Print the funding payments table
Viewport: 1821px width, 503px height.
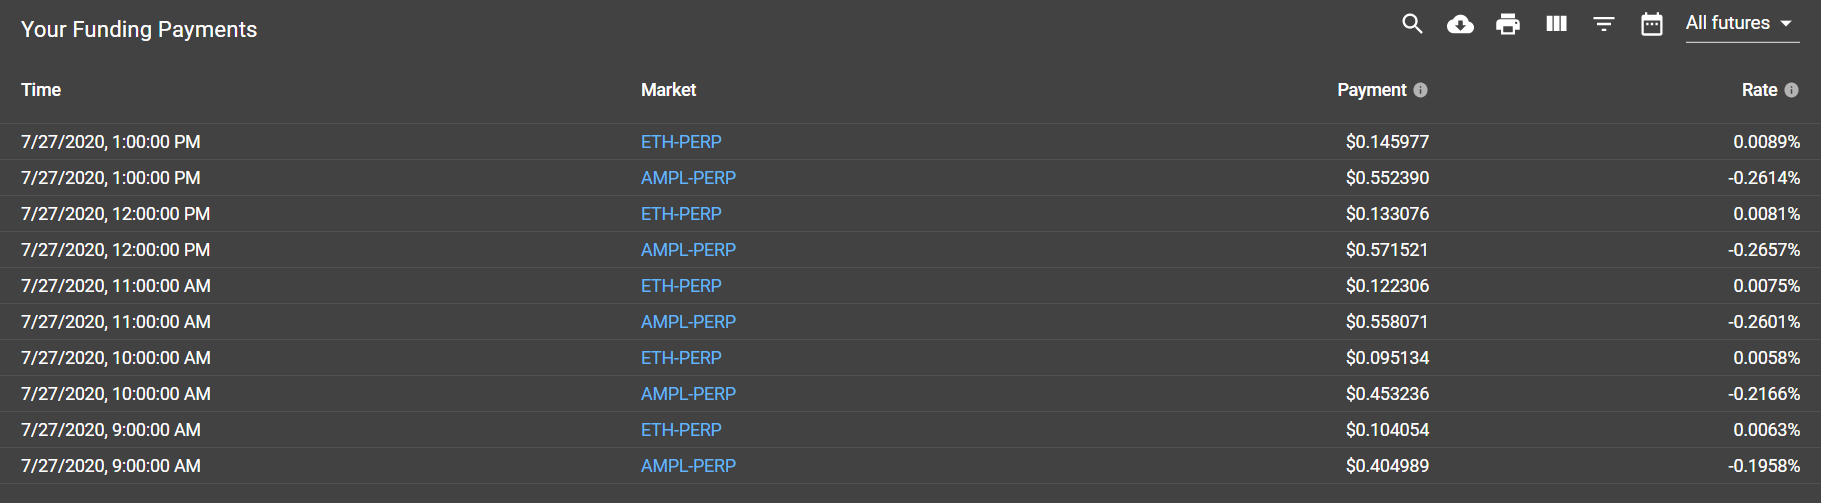(1508, 24)
